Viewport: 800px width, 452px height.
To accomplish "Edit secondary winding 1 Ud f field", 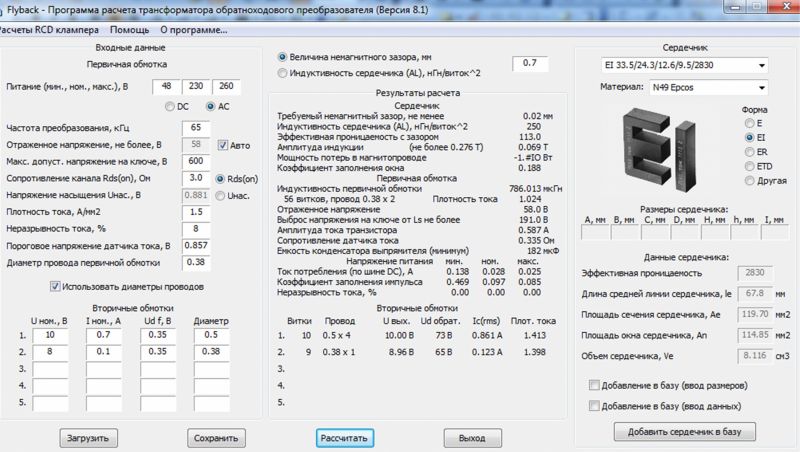I will click(158, 335).
